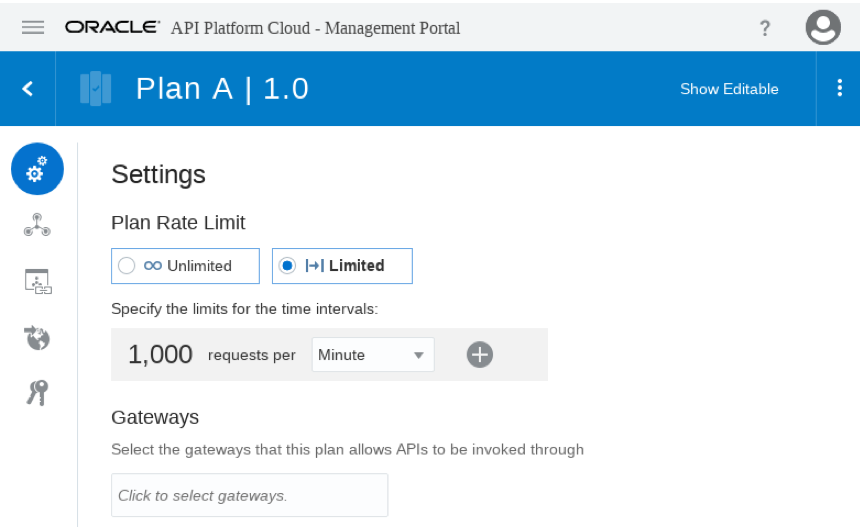Open the Subscriptions sidebar icon
This screenshot has height=527, width=860.
38,281
